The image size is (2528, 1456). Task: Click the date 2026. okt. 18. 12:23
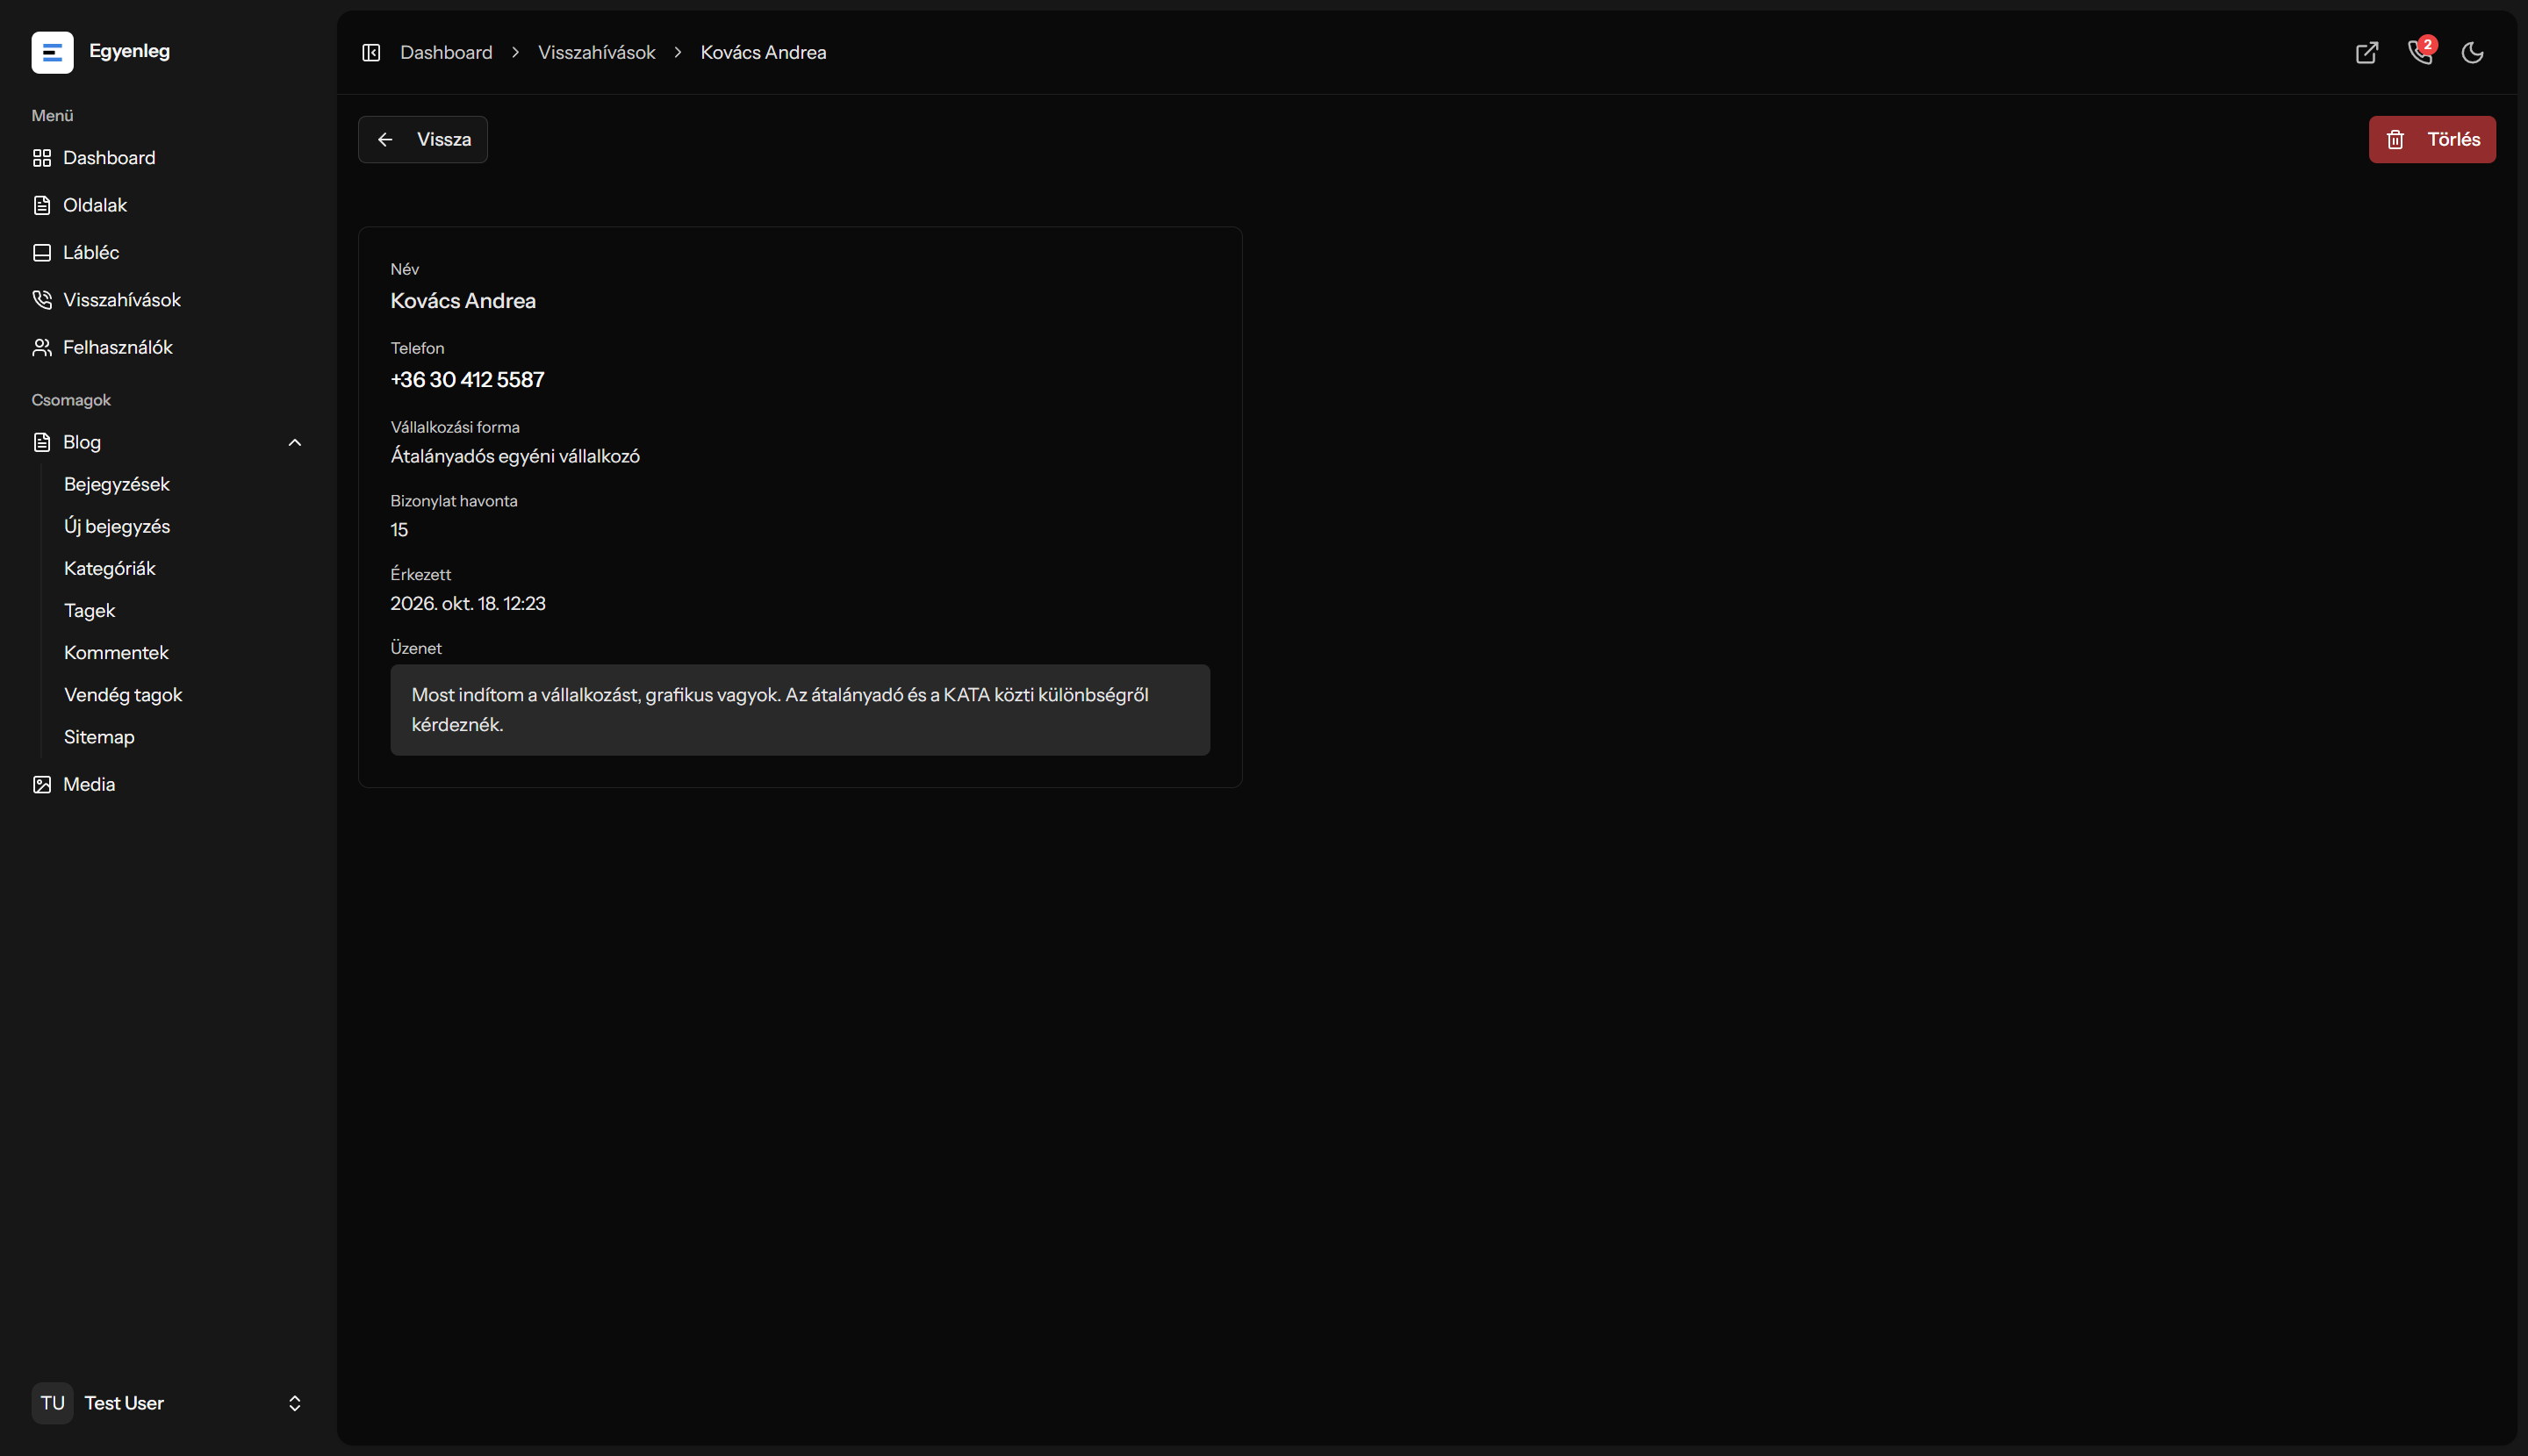coord(468,603)
